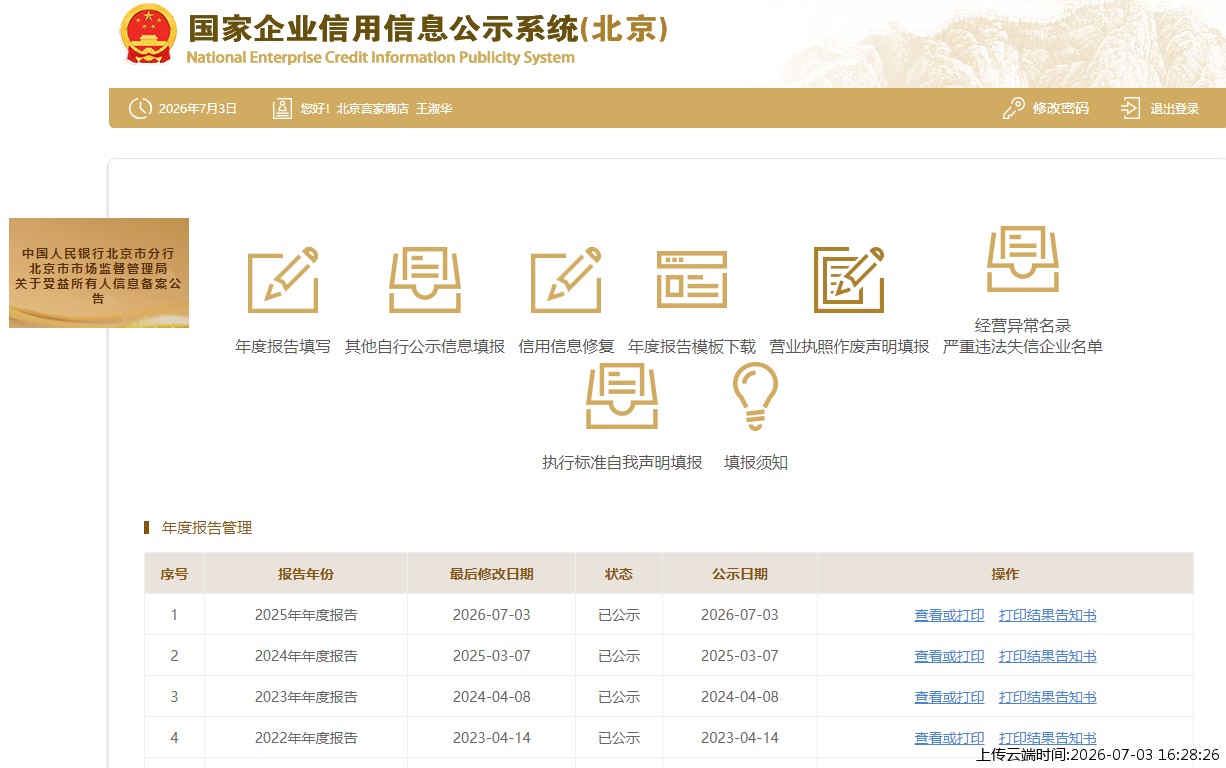Open 其他自行公示信息填报 inbox icon
The width and height of the screenshot is (1226, 768).
click(x=425, y=279)
